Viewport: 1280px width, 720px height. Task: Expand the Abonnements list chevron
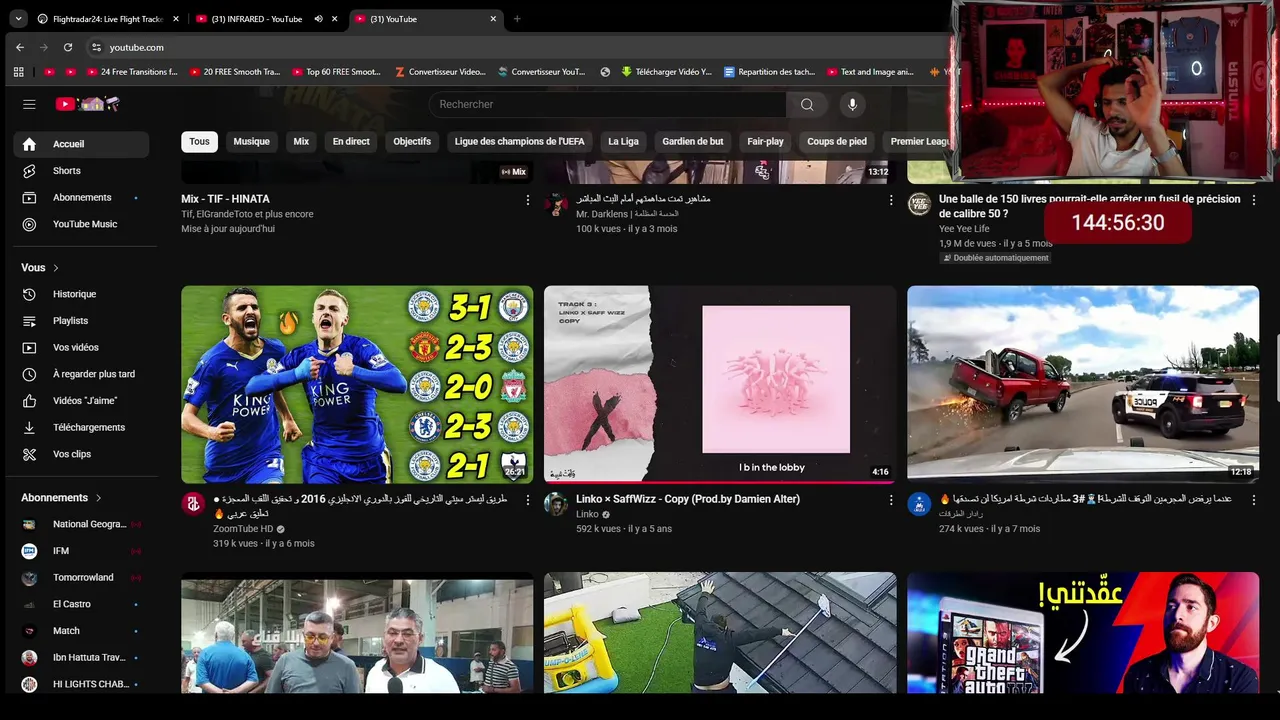98,498
